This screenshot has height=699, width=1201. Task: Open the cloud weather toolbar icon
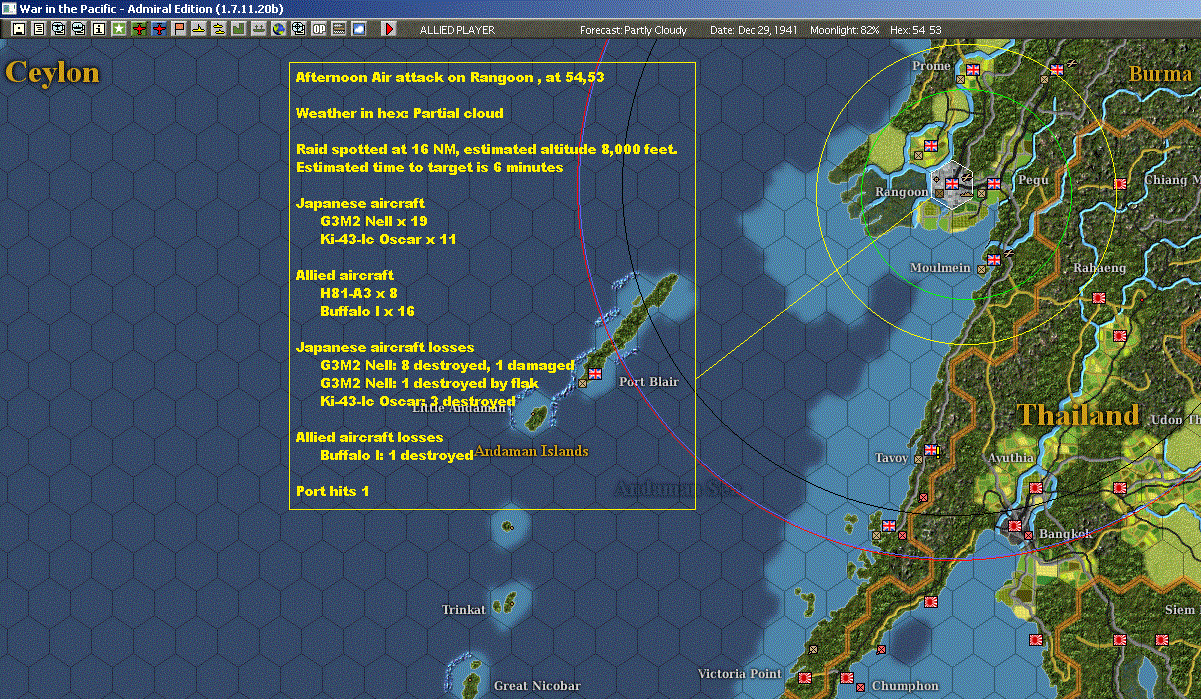(x=358, y=29)
